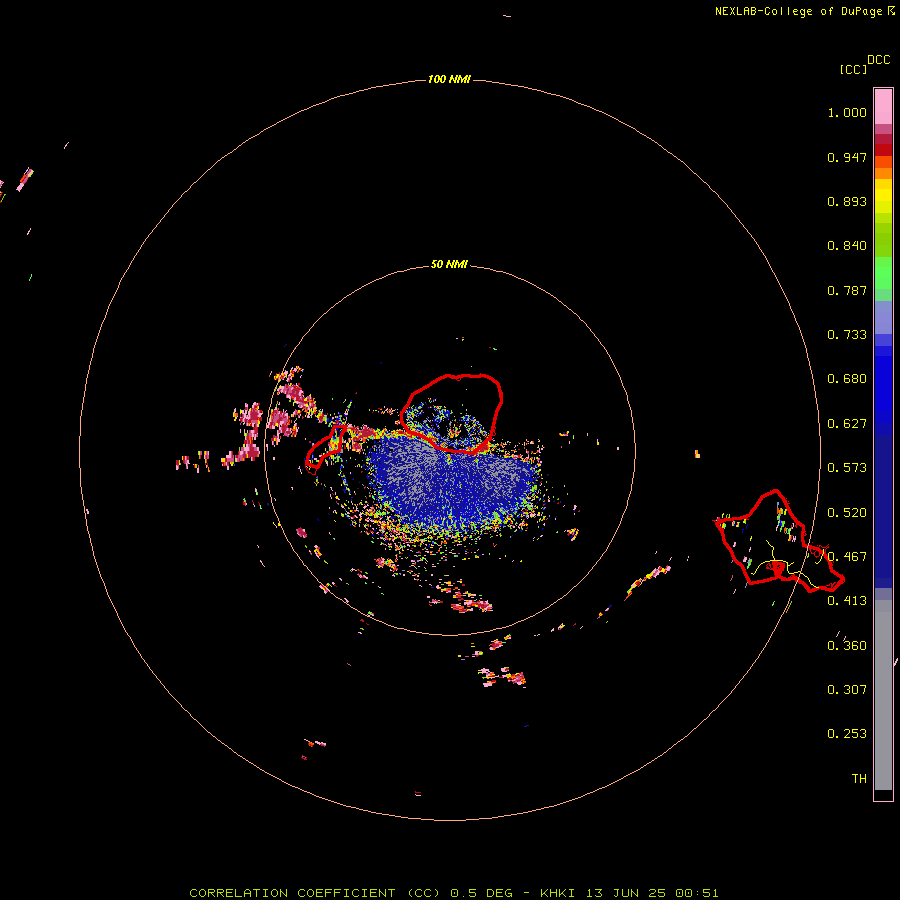Click the 0.680 color scale value
Viewport: 900px width, 900px height.
click(x=847, y=379)
